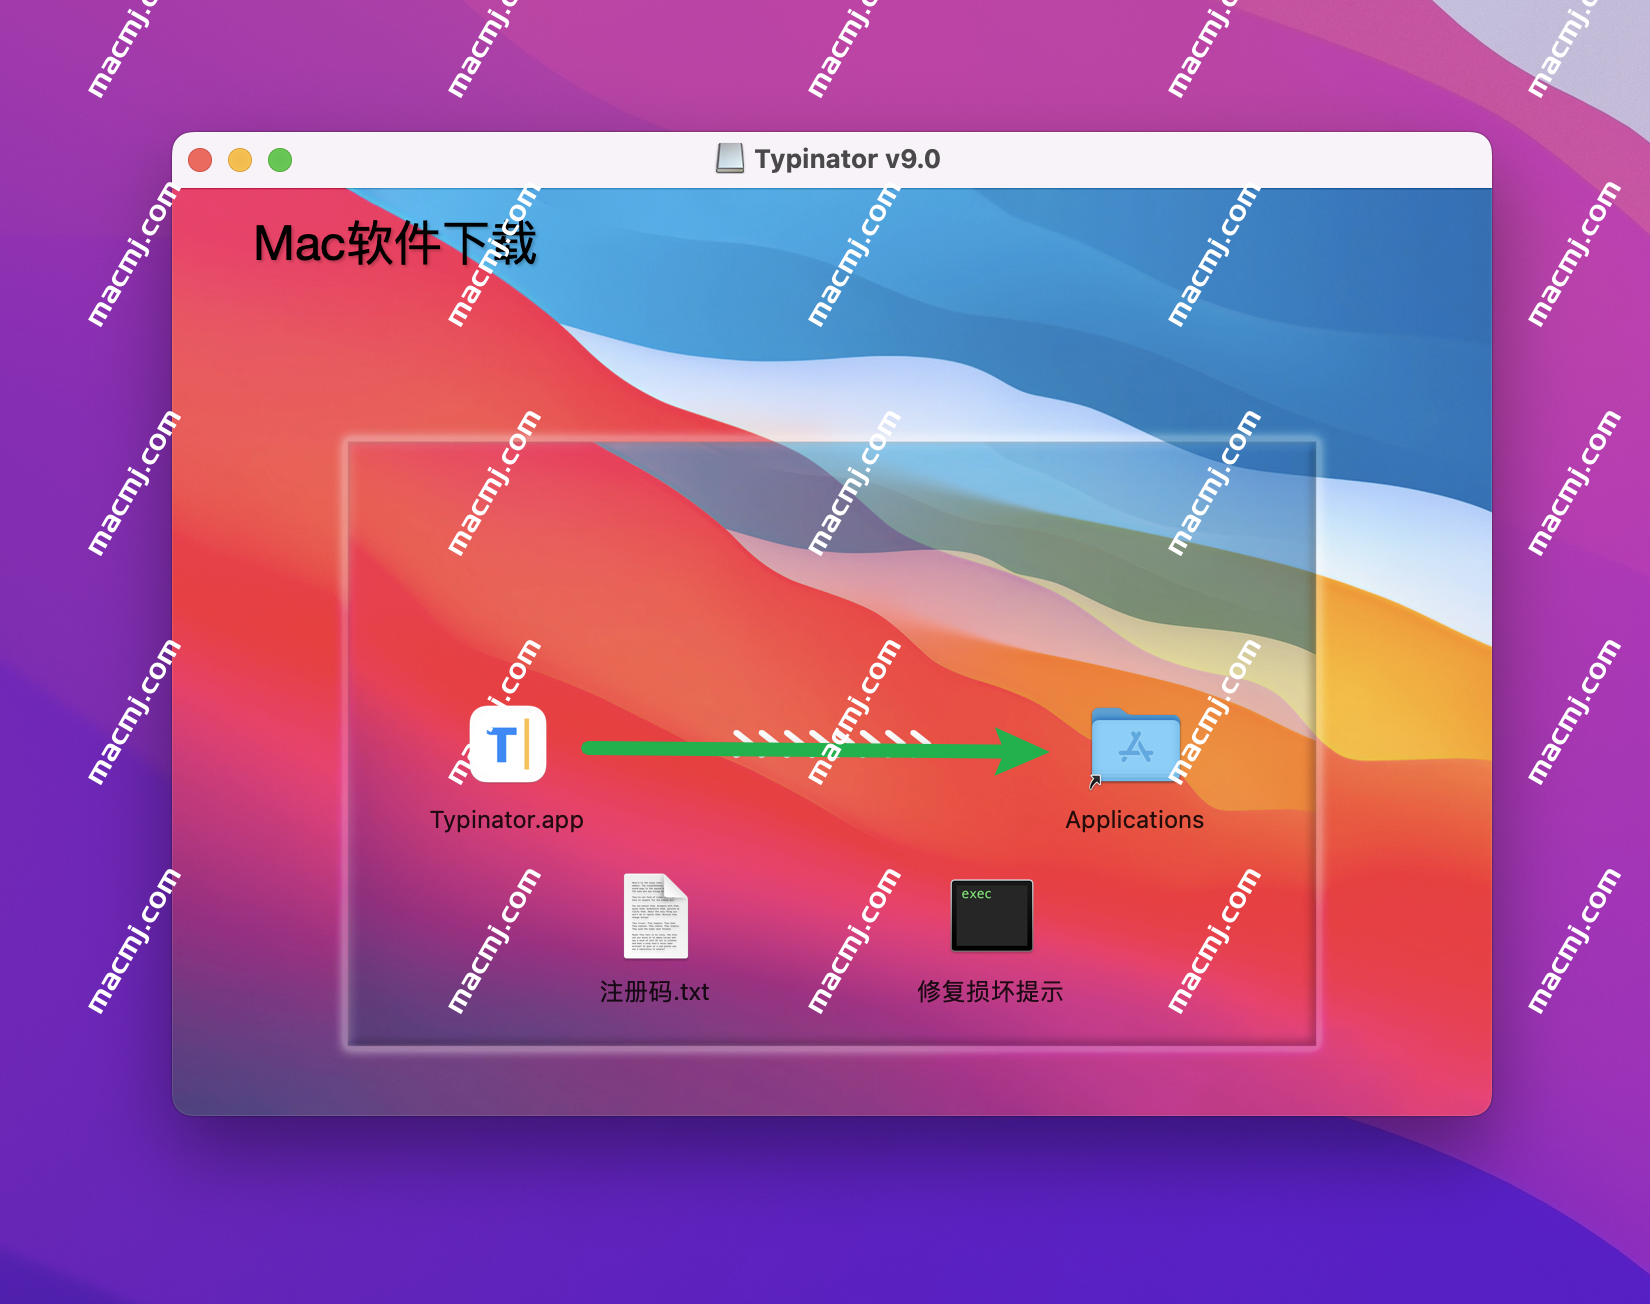The height and width of the screenshot is (1304, 1650).
Task: Close the Typinator v9.0 window
Action: [x=200, y=160]
